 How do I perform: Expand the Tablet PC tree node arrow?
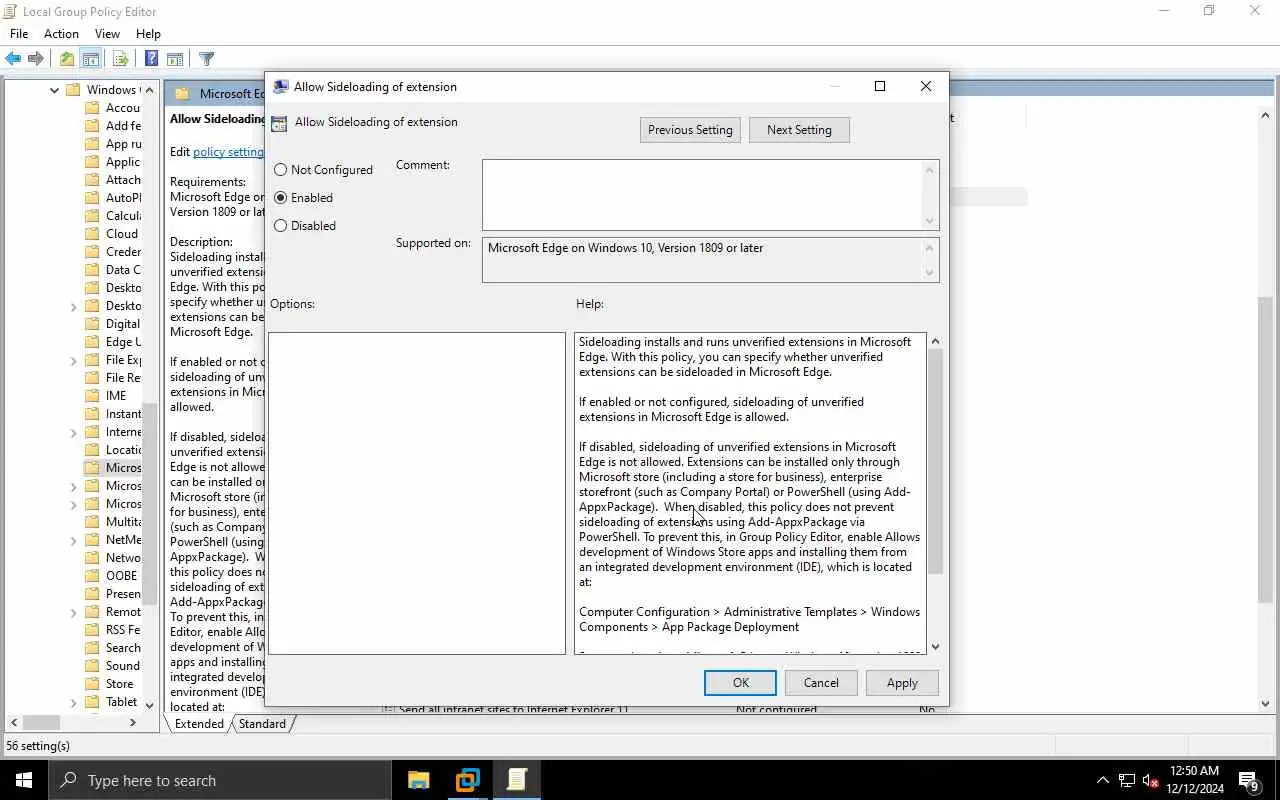pos(73,702)
